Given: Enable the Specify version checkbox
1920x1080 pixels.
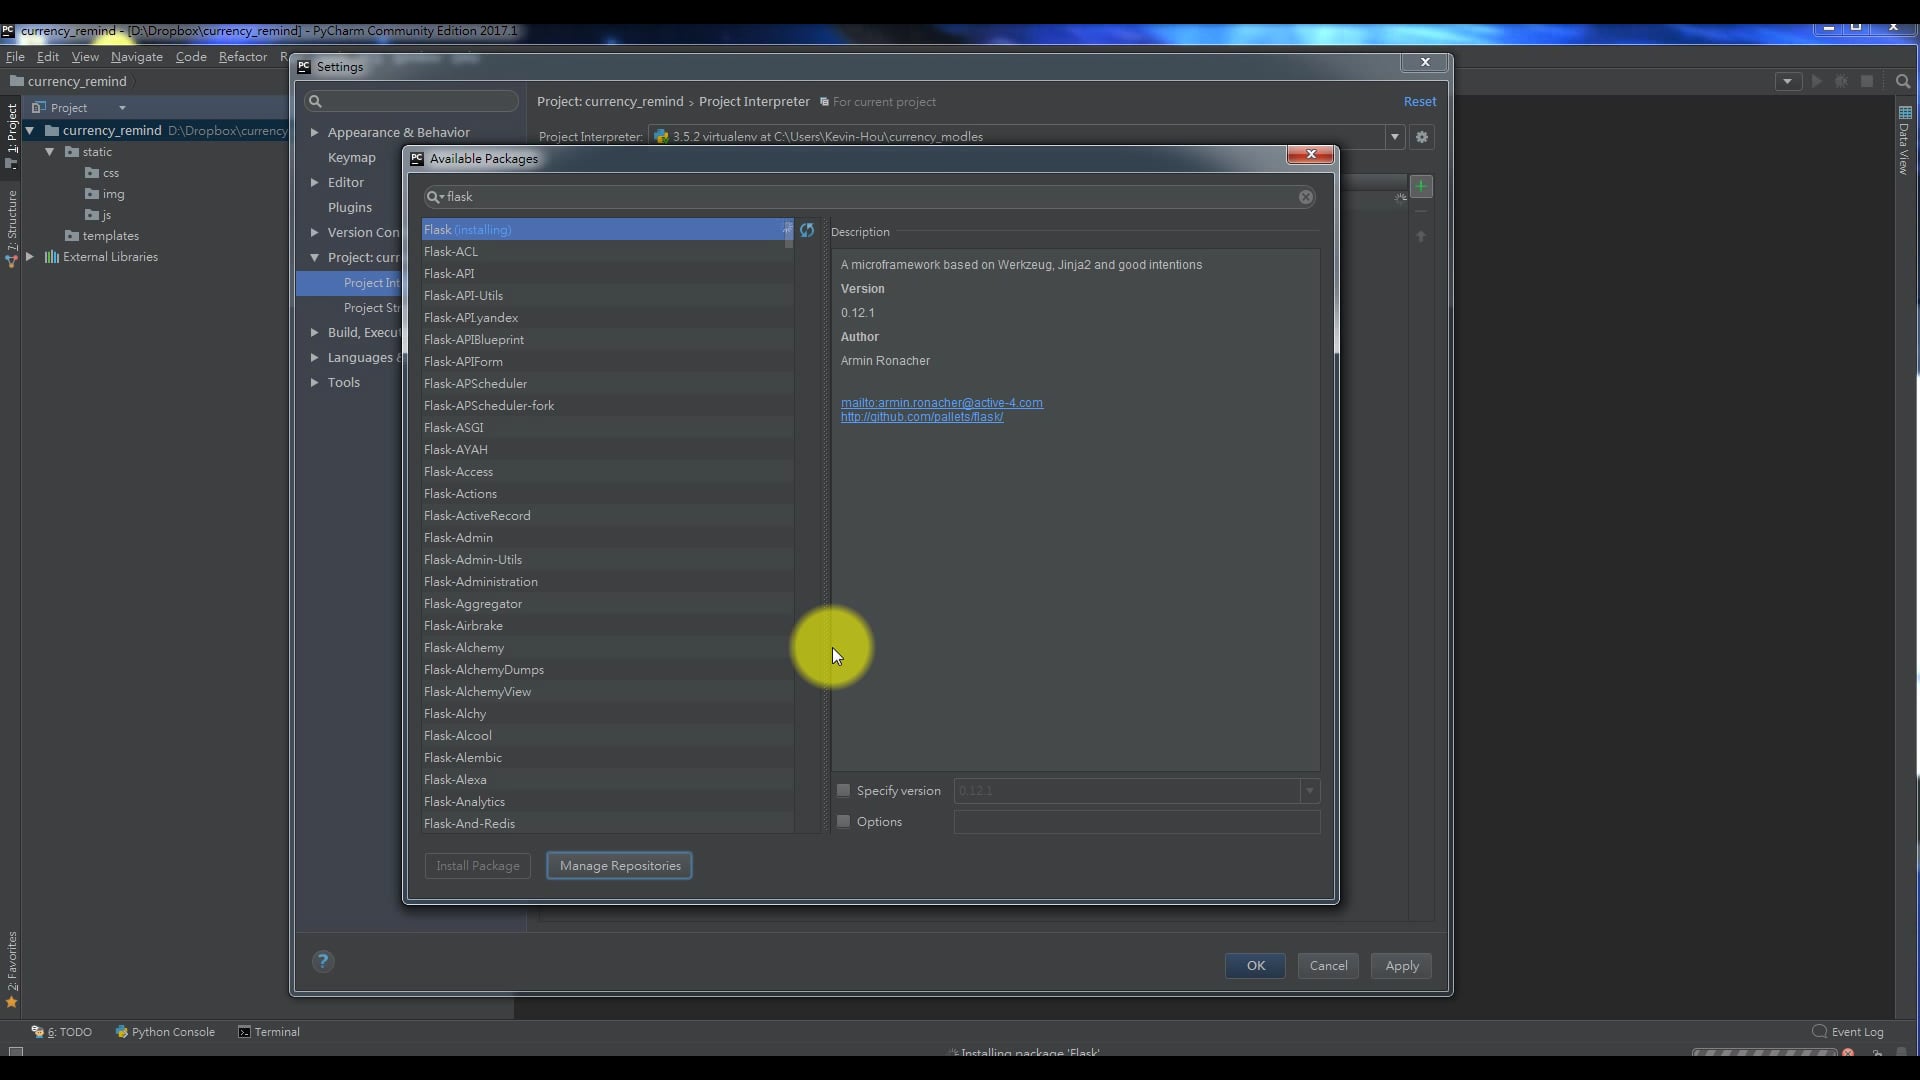Looking at the screenshot, I should point(843,791).
